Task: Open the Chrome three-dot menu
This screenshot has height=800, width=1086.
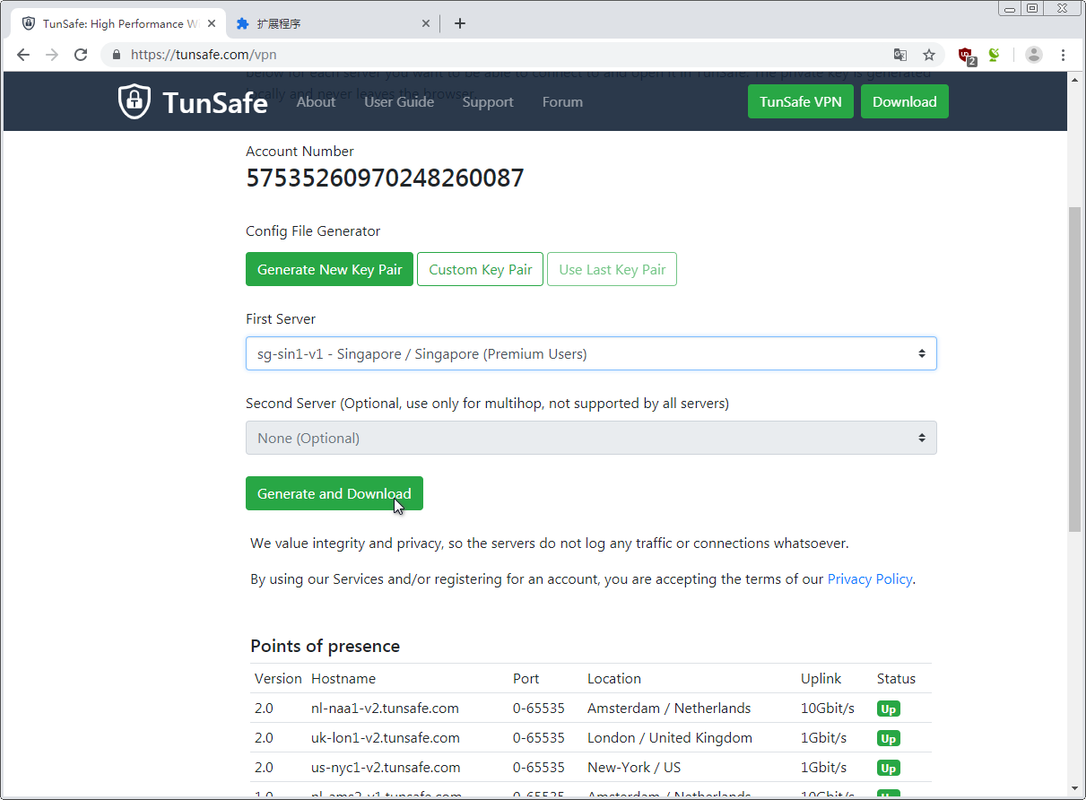Action: [1063, 55]
